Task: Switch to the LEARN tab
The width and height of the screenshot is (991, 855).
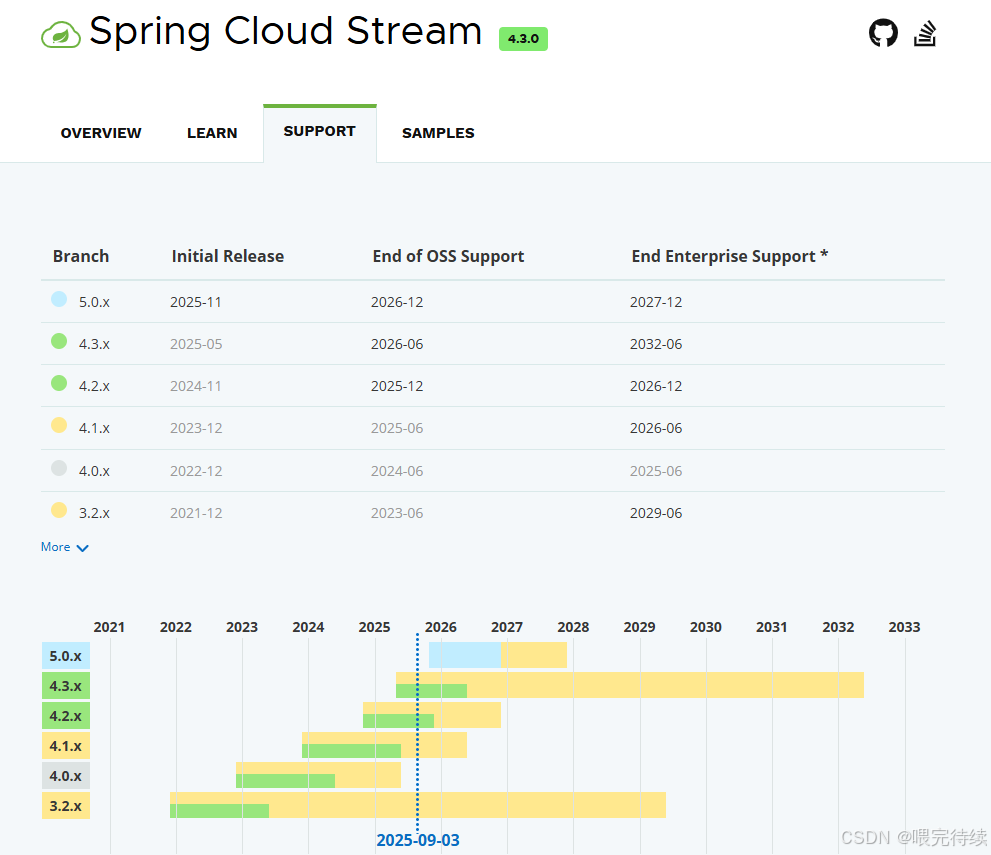Action: tap(212, 133)
